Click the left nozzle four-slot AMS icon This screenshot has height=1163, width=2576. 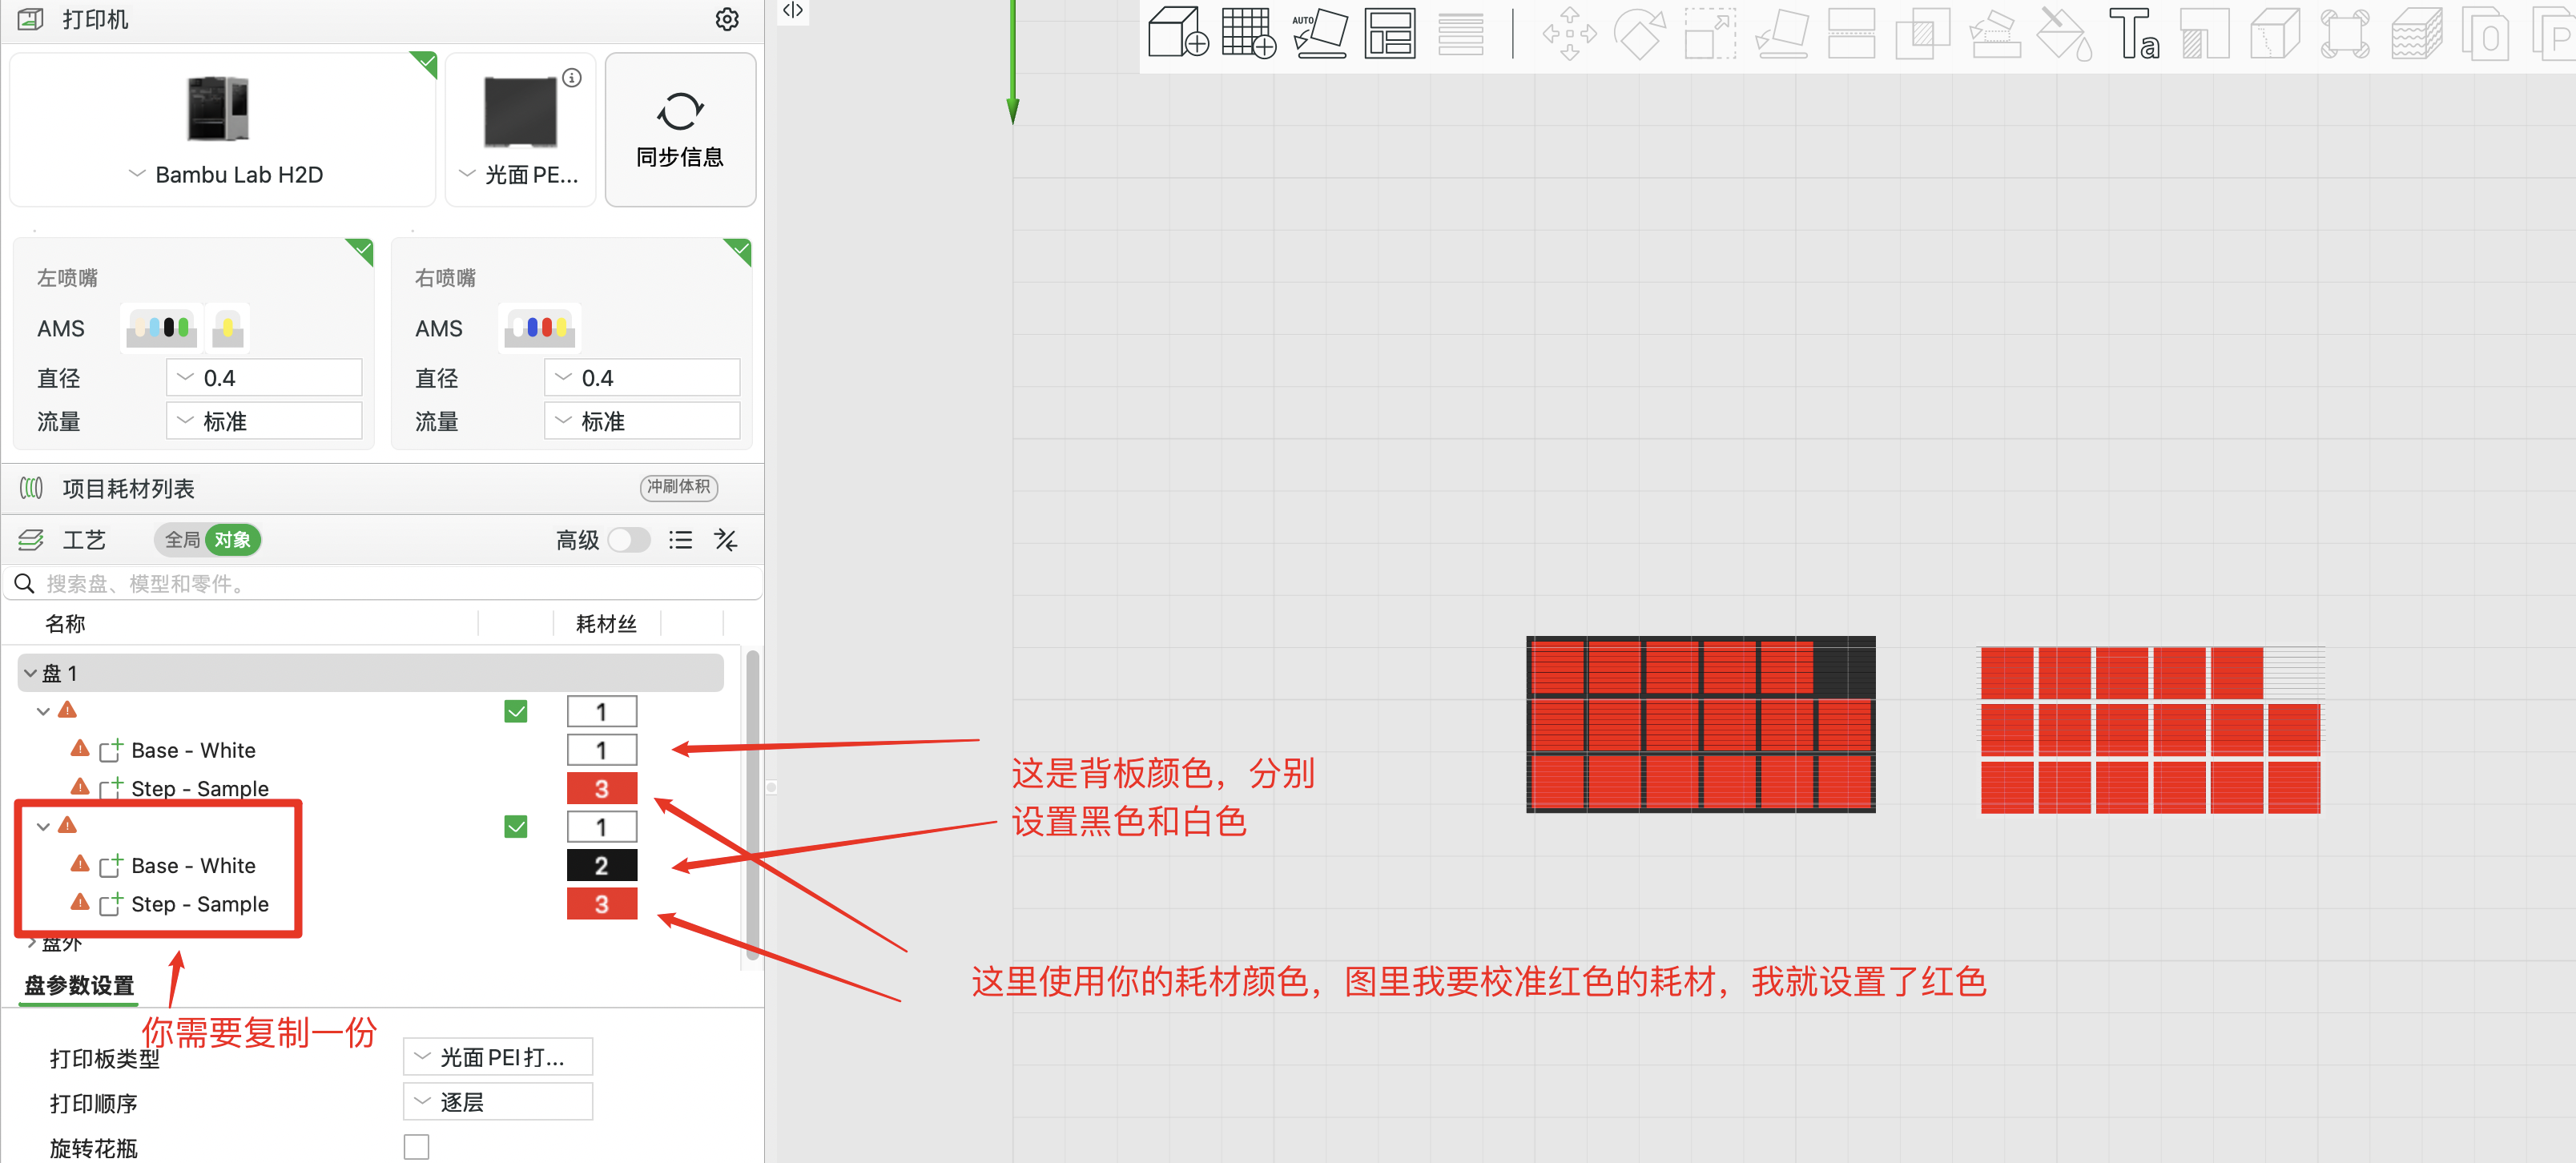tap(161, 328)
